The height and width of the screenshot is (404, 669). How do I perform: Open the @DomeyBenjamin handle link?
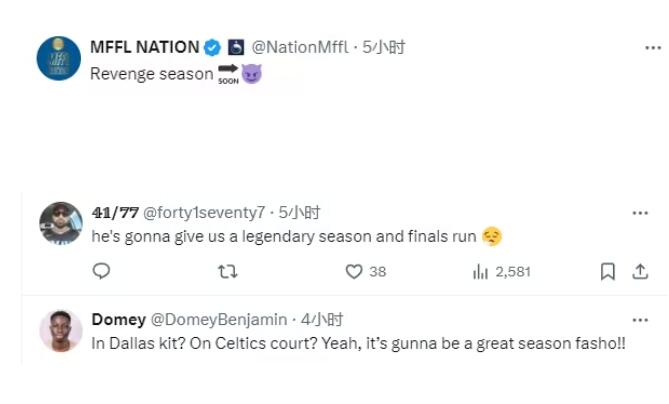tap(218, 320)
